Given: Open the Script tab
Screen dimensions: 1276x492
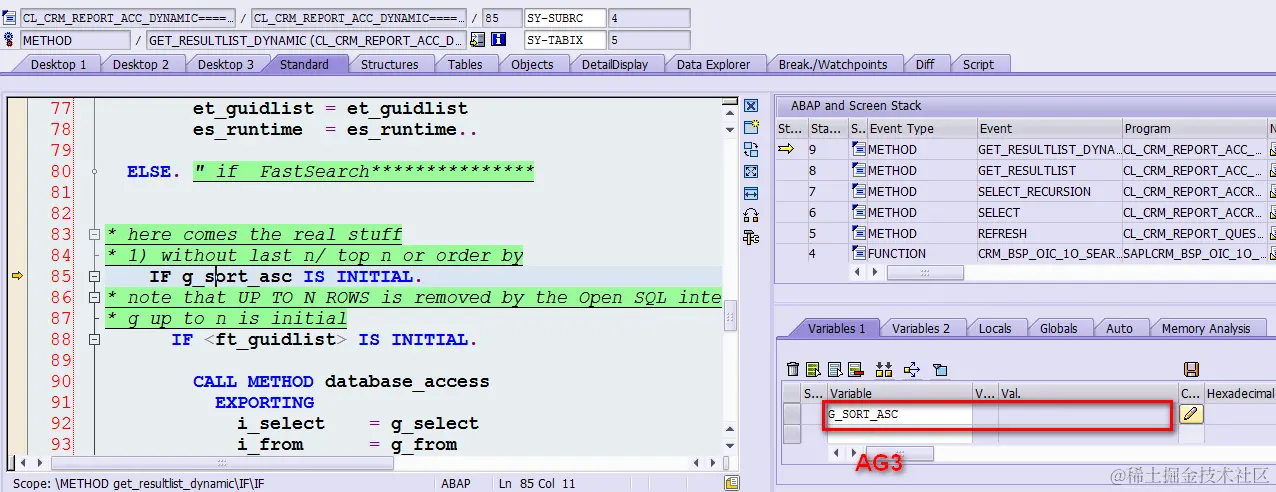Looking at the screenshot, I should [978, 64].
